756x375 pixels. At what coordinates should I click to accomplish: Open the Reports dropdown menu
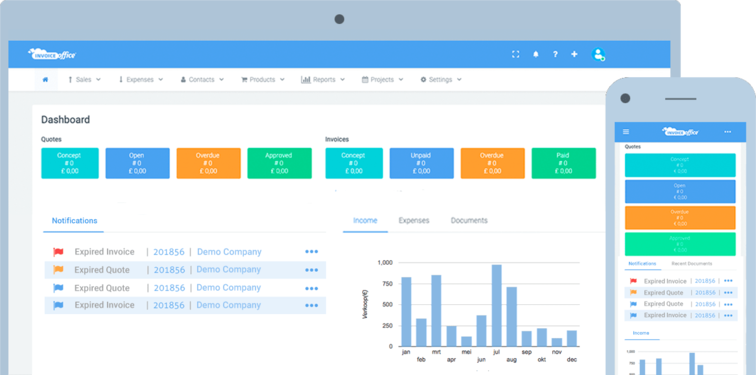pos(323,80)
